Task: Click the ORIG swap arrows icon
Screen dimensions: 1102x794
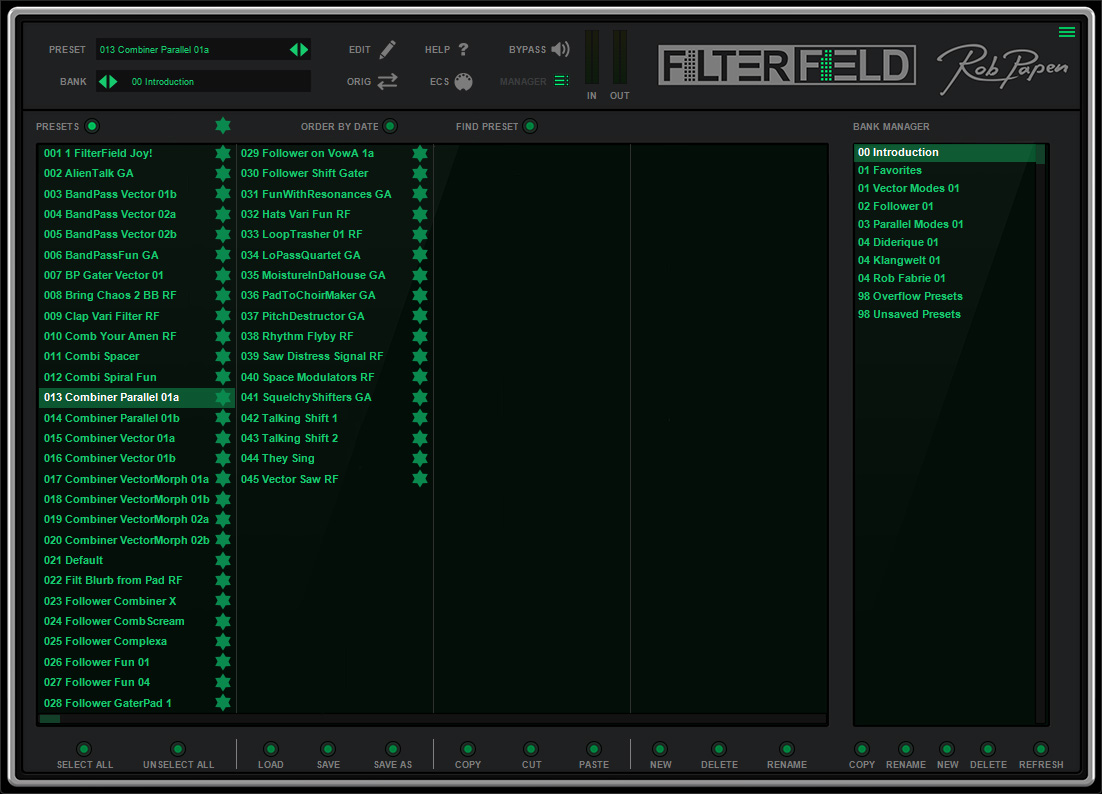Action: [x=387, y=82]
